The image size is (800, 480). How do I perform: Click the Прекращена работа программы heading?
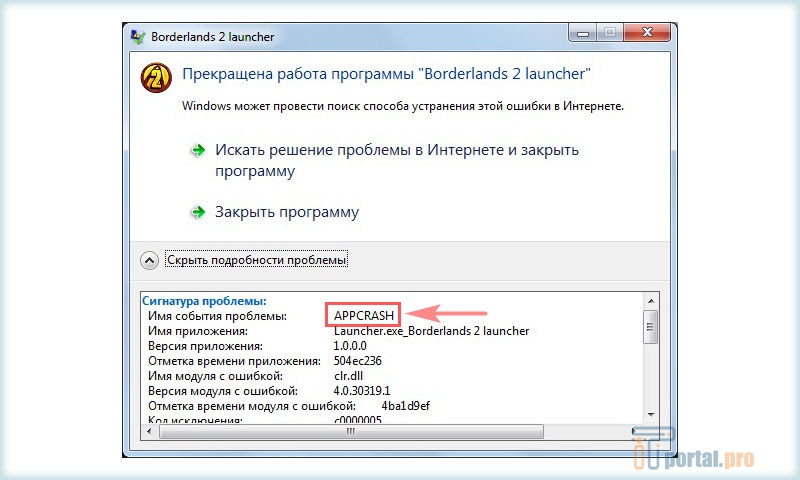386,74
